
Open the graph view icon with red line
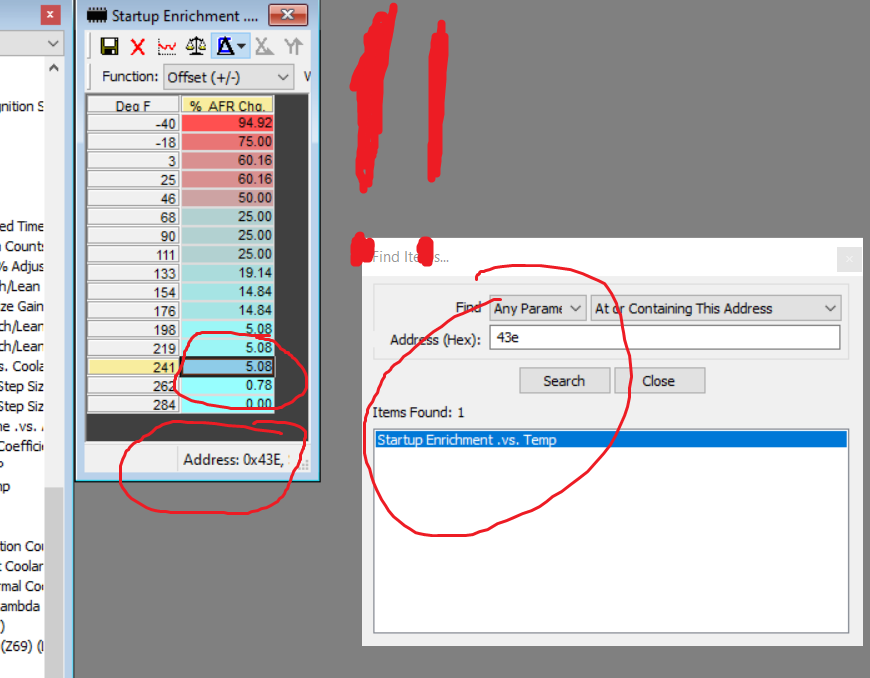(x=167, y=46)
